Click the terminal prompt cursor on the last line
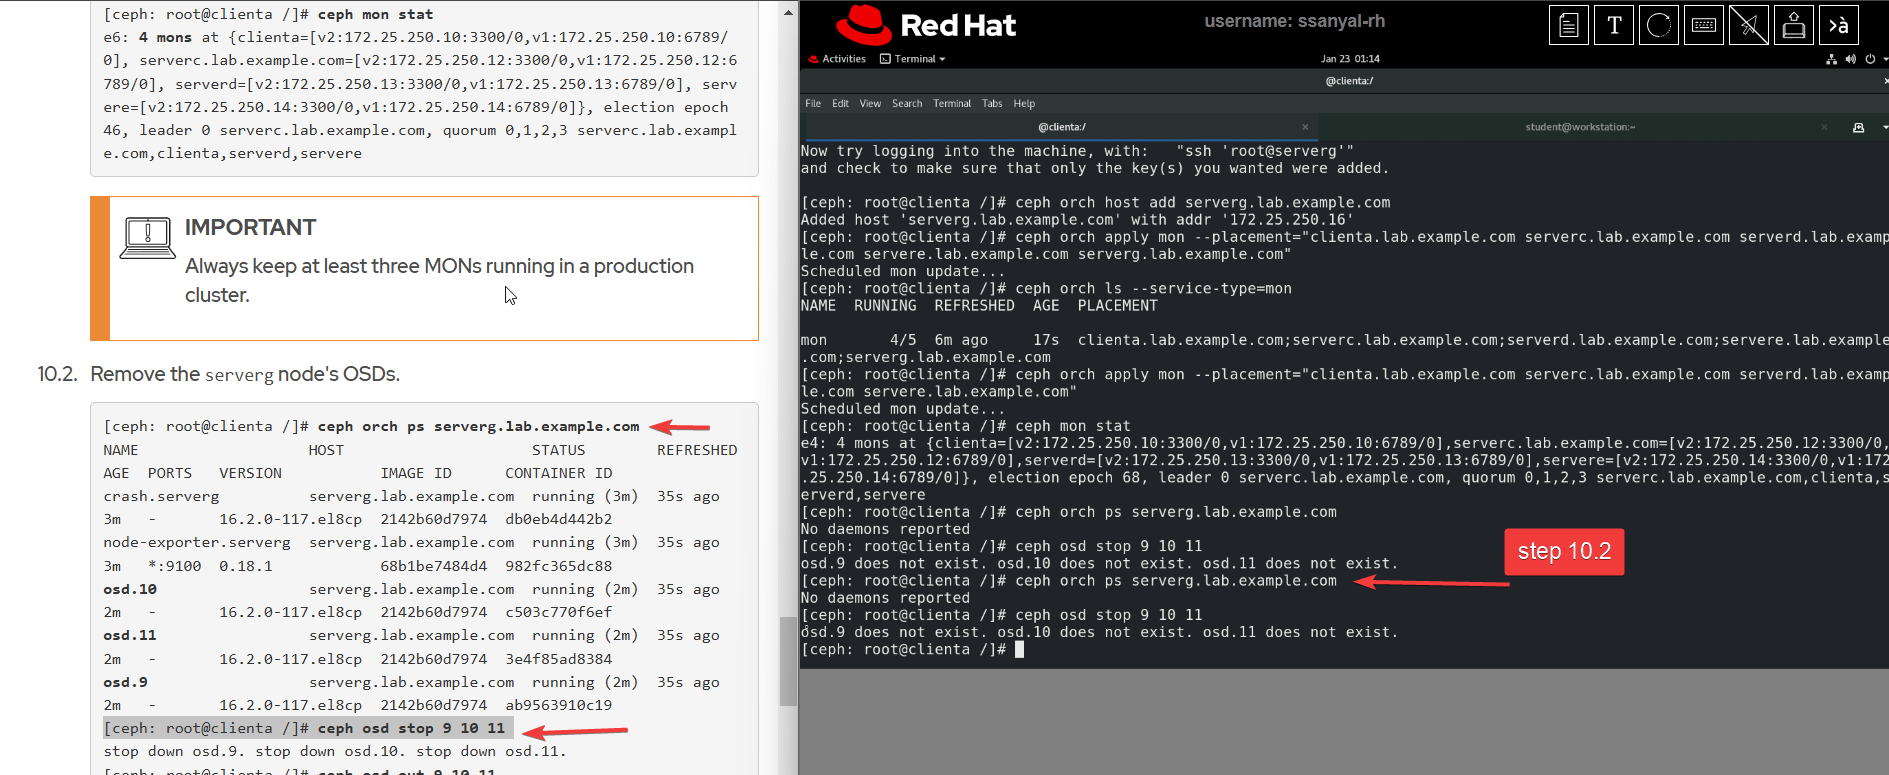1889x775 pixels. pyautogui.click(x=1019, y=650)
